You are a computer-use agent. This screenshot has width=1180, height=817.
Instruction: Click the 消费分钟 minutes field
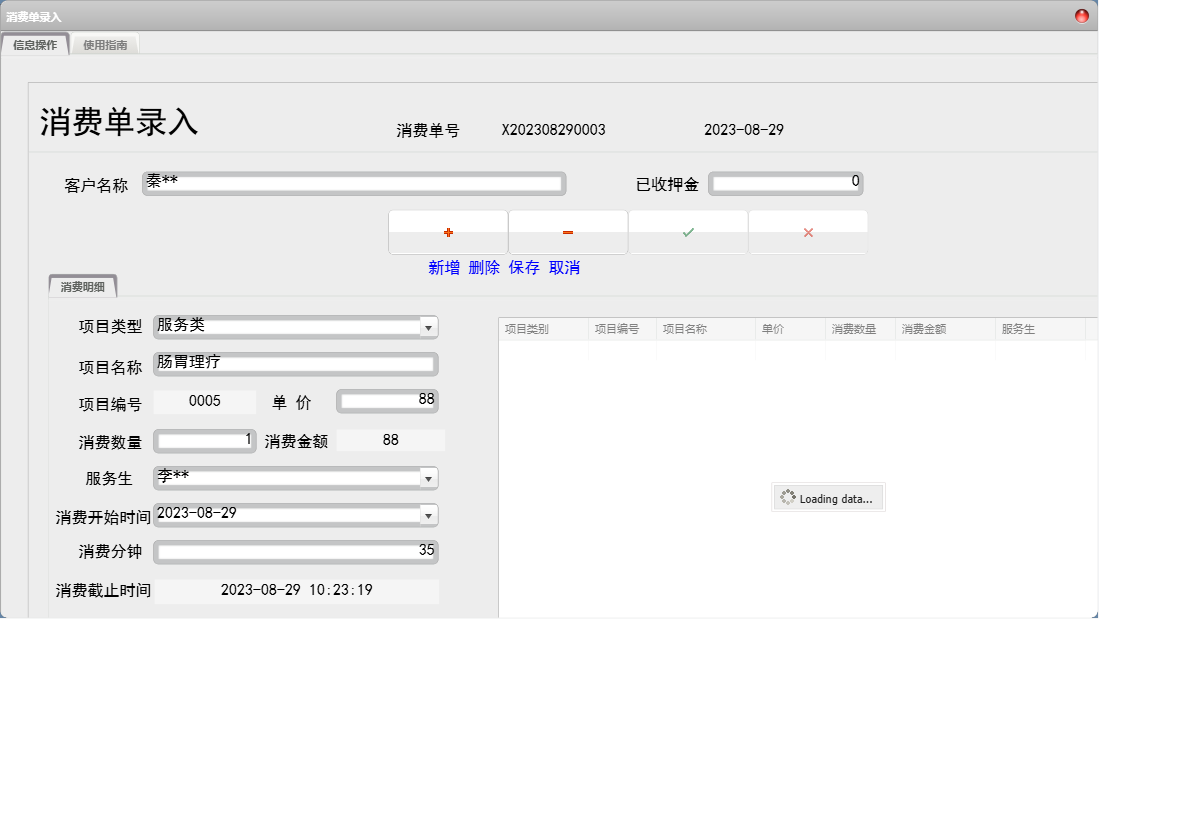[295, 552]
